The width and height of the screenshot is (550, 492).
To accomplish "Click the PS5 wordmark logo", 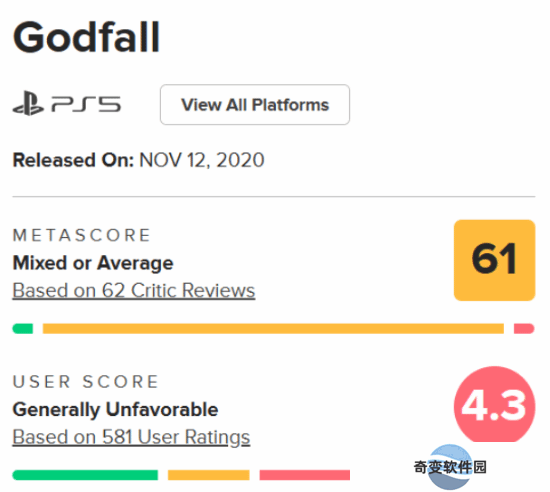I will click(86, 105).
